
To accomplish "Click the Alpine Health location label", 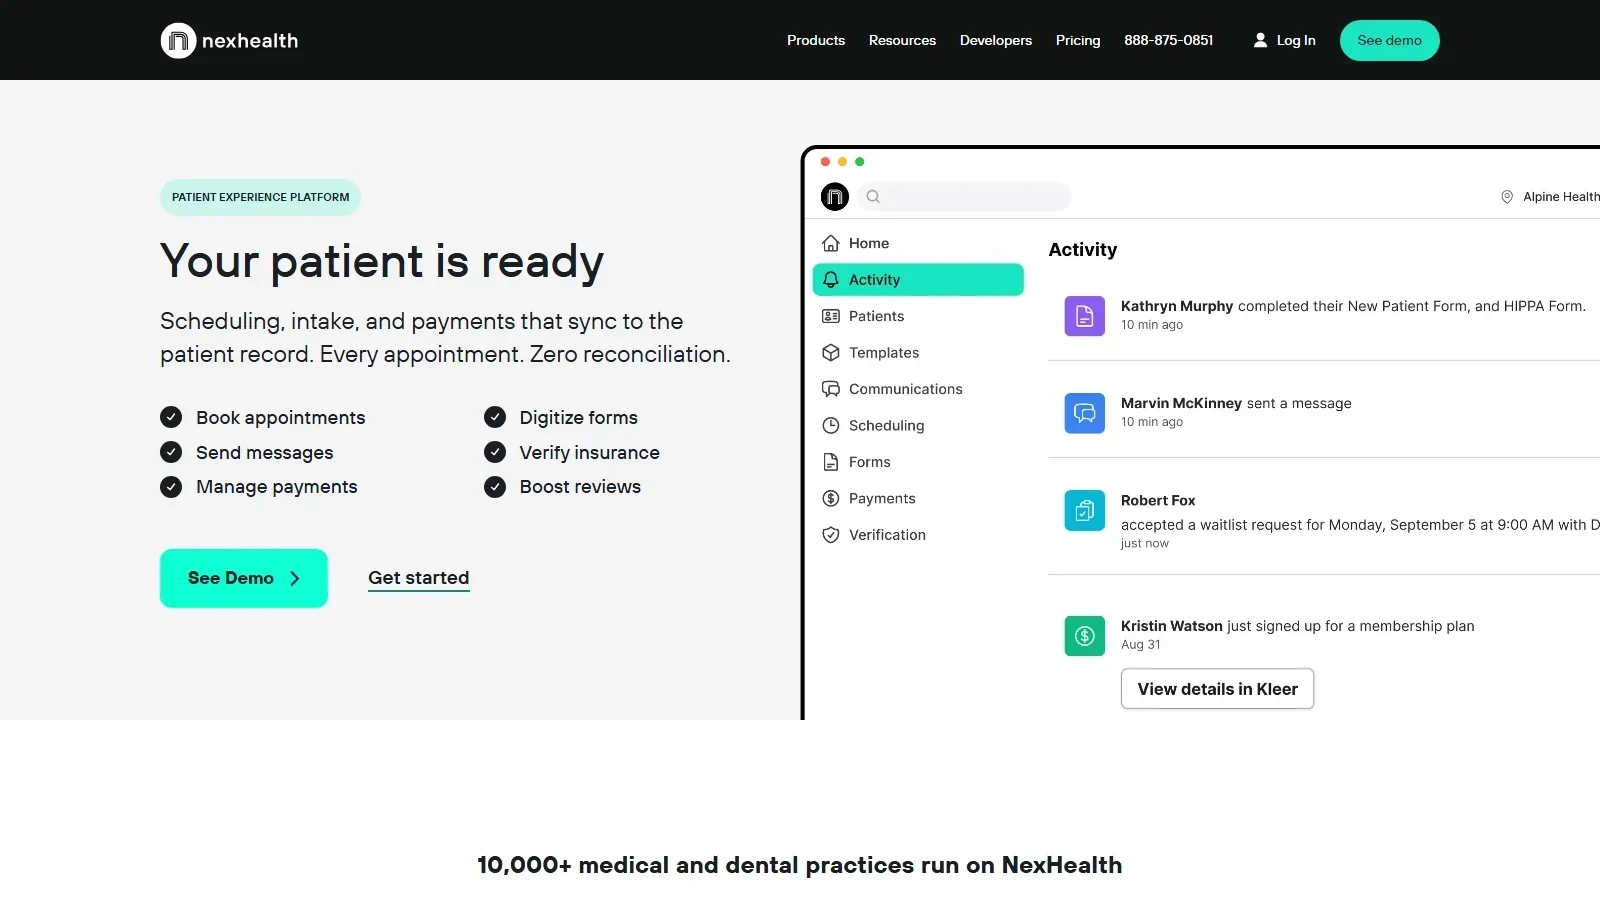I will [1561, 197].
